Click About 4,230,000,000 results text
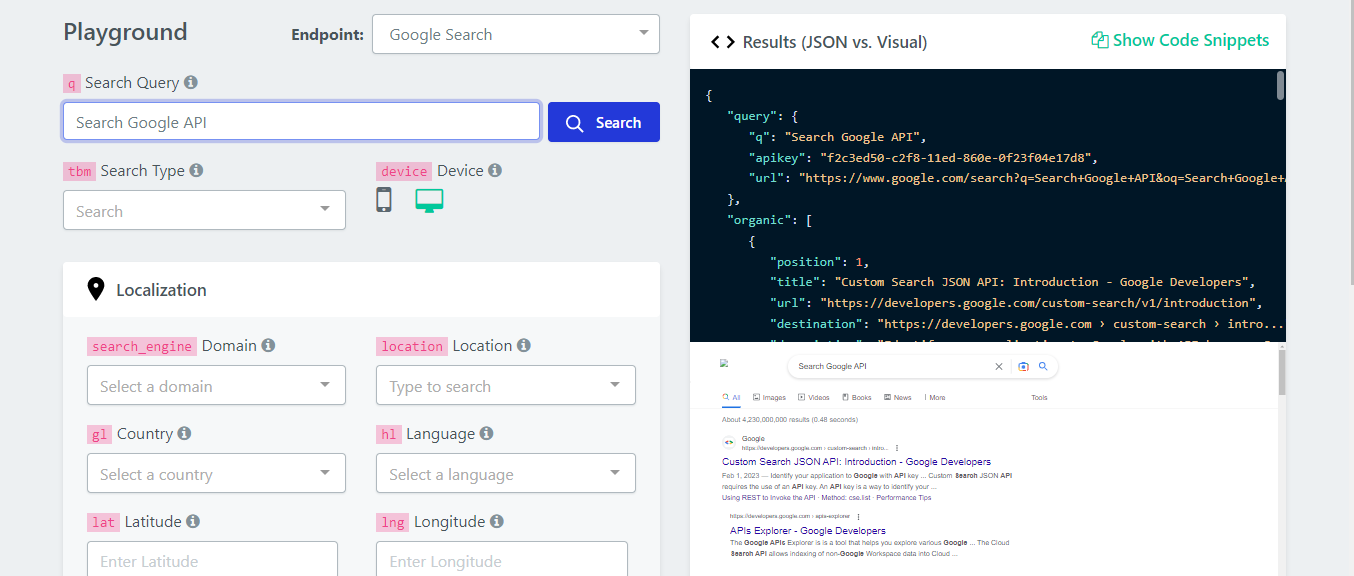The width and height of the screenshot is (1354, 576). coord(790,420)
